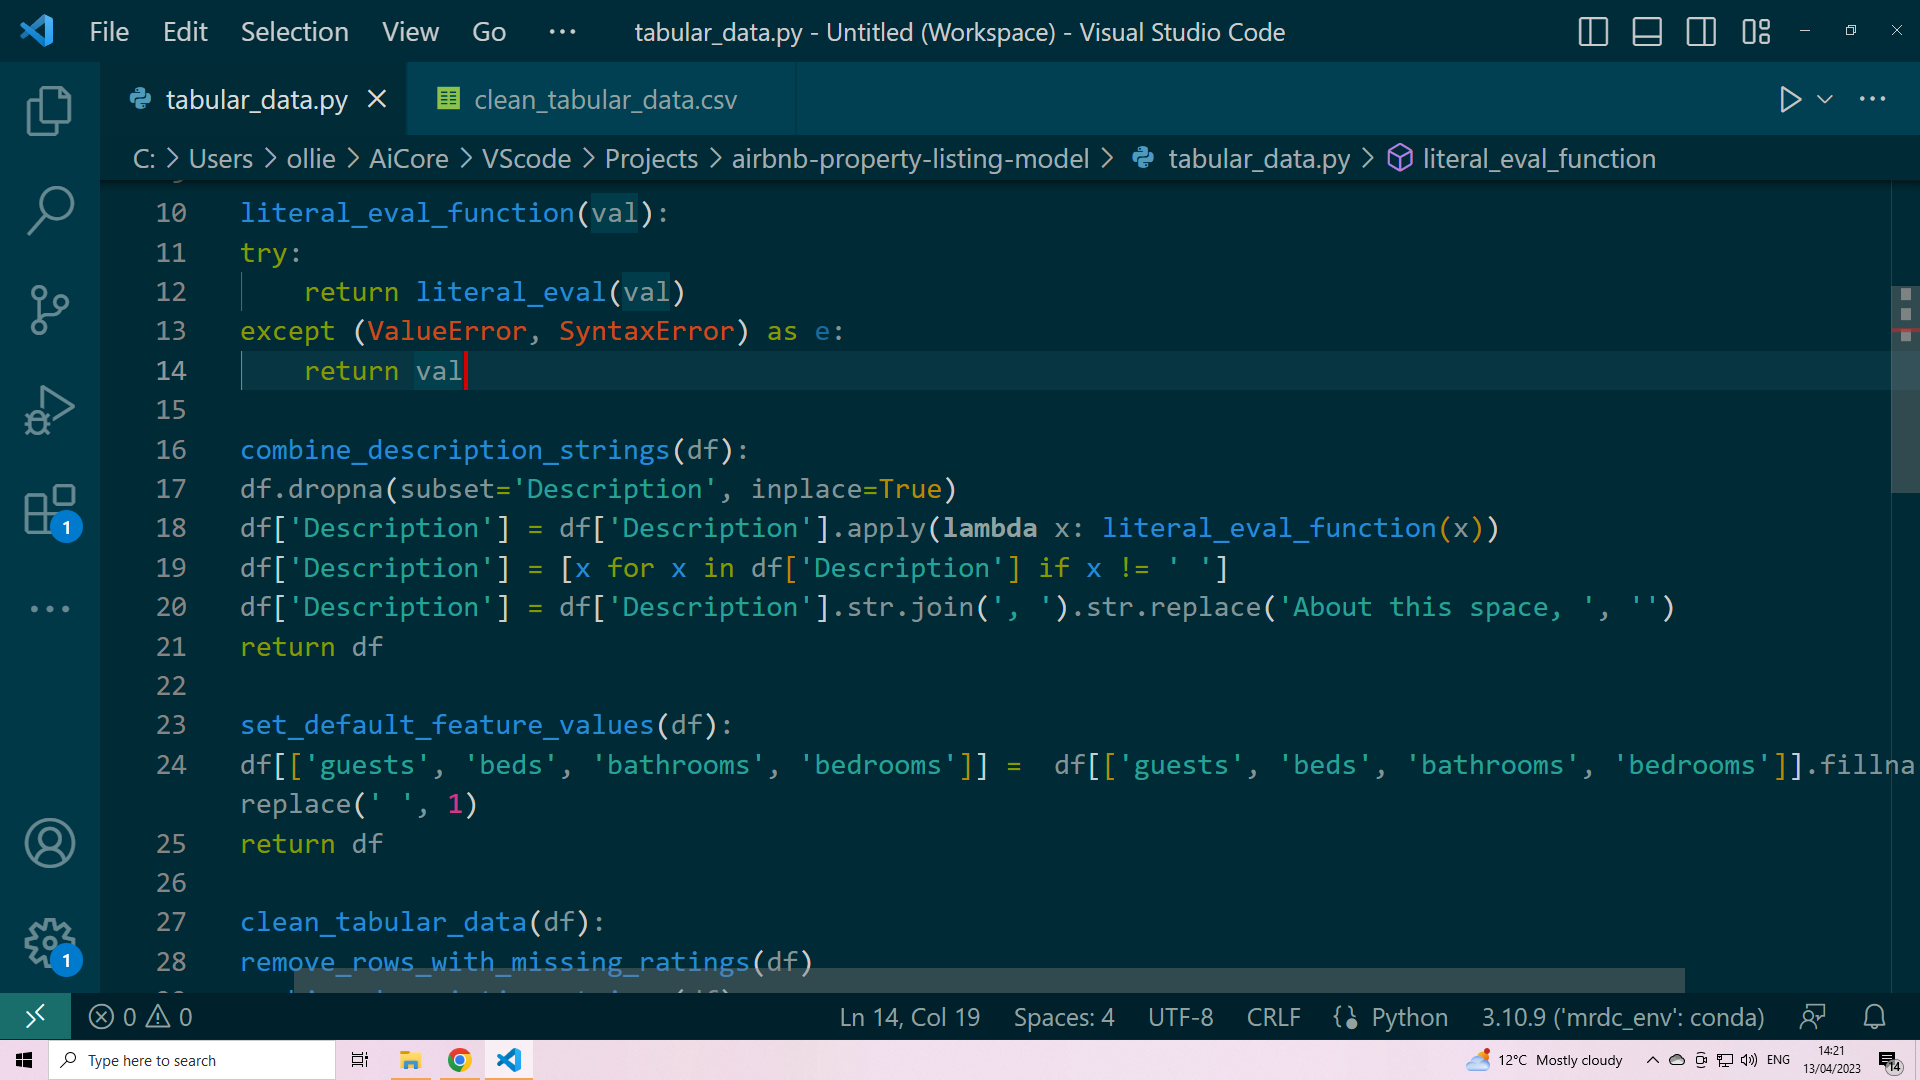Viewport: 1920px width, 1080px height.
Task: Click the Windows taskbar search box
Action: click(x=192, y=1060)
